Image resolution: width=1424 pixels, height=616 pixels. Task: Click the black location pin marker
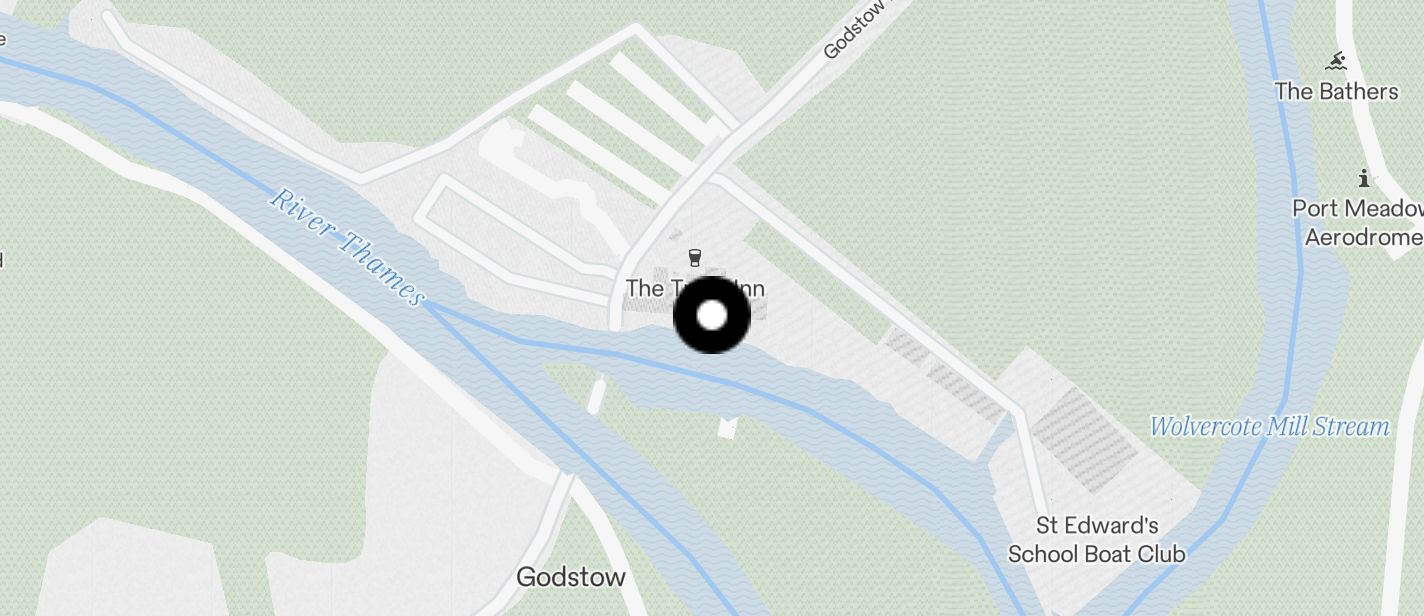[711, 315]
